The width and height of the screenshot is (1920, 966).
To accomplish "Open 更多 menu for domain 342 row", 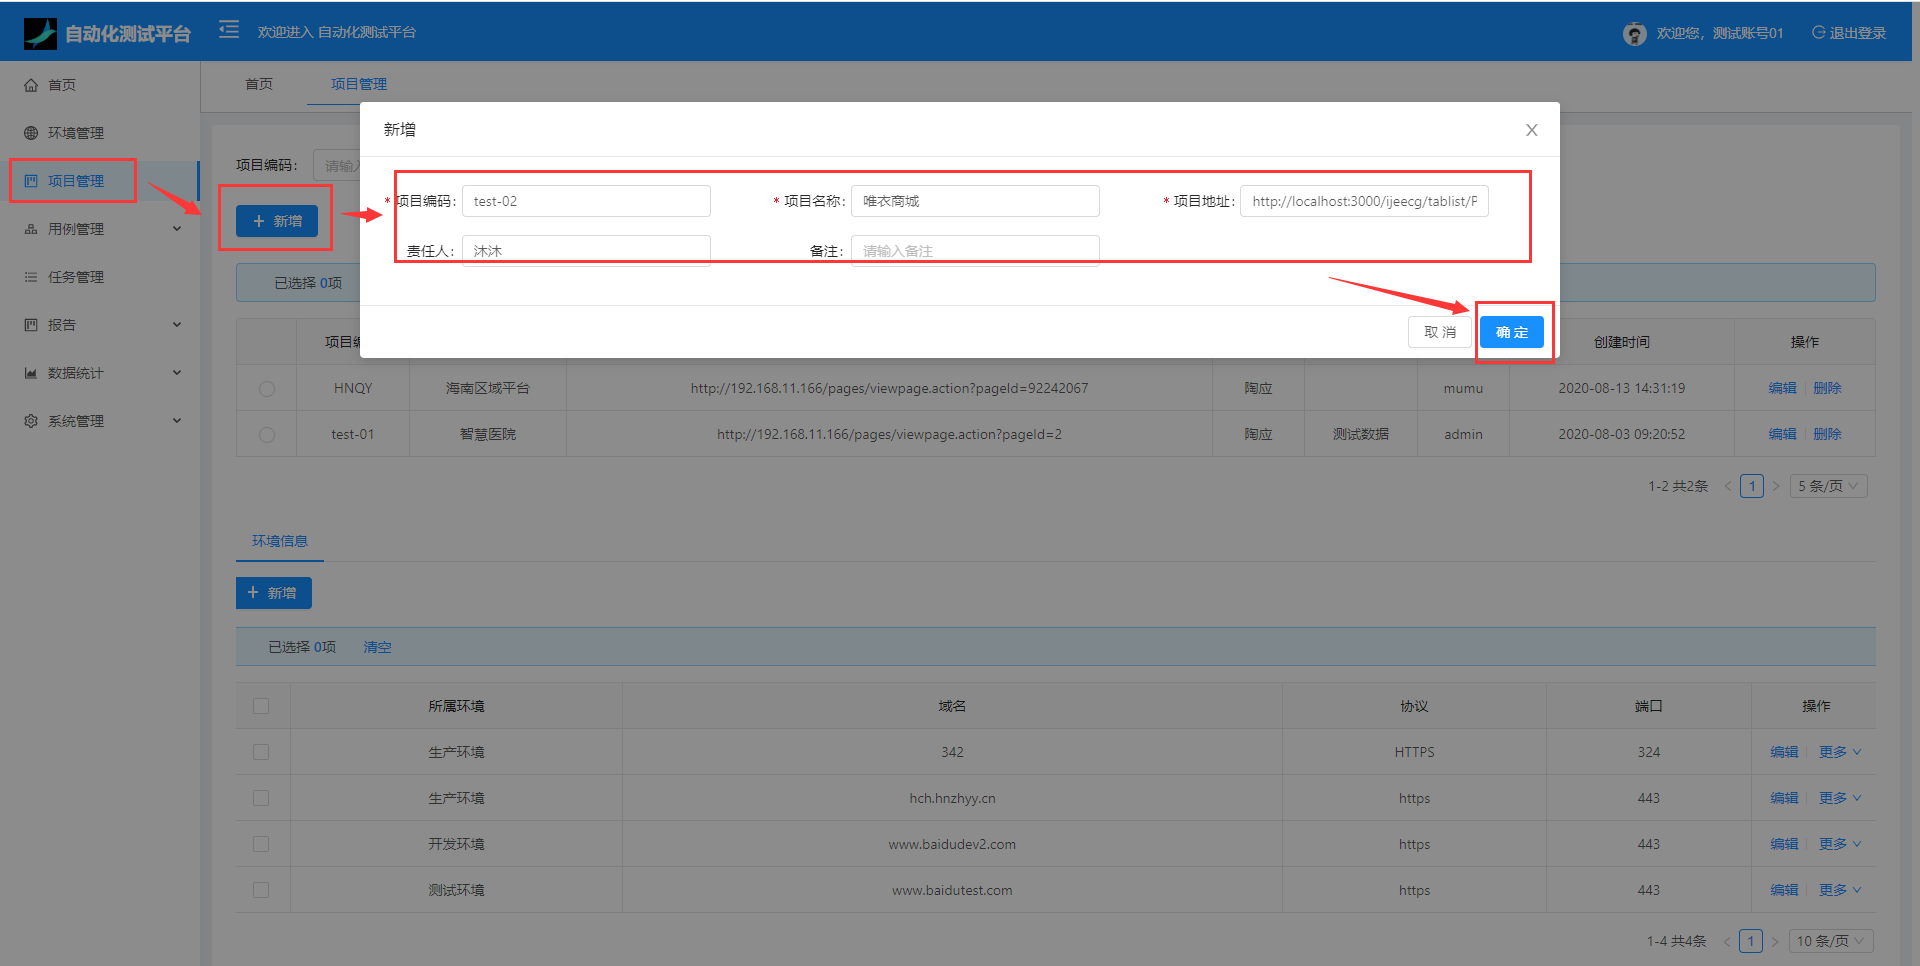I will pos(1840,752).
